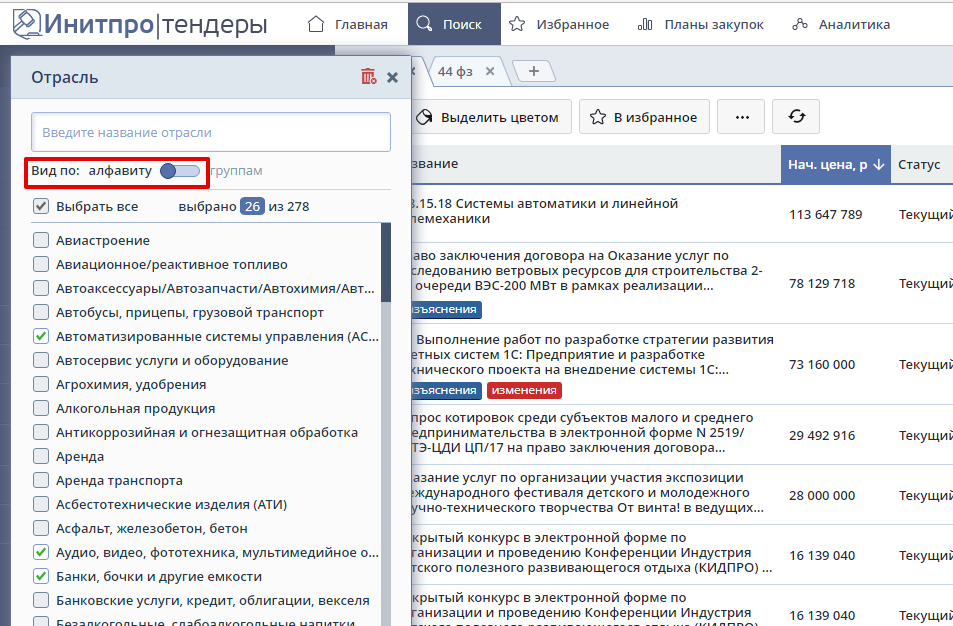Click the trash icon in Отрасль panel
The width and height of the screenshot is (953, 626).
[369, 77]
